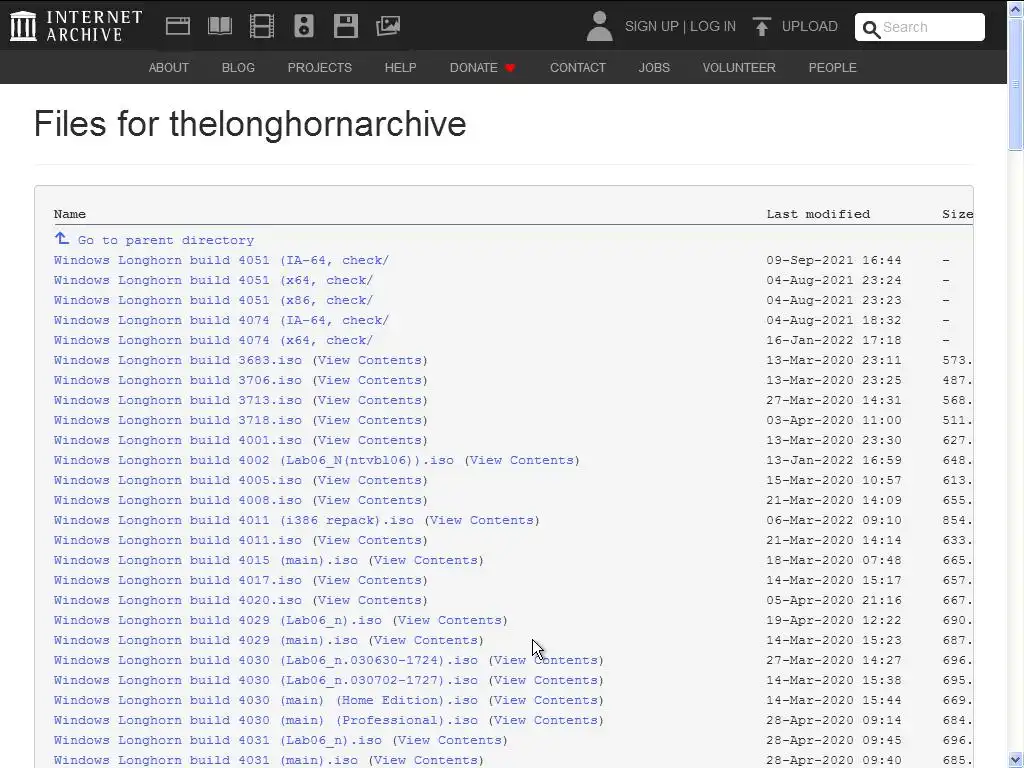Download build 4030 (main) (Professional).iso
This screenshot has height=768, width=1024.
click(x=266, y=720)
